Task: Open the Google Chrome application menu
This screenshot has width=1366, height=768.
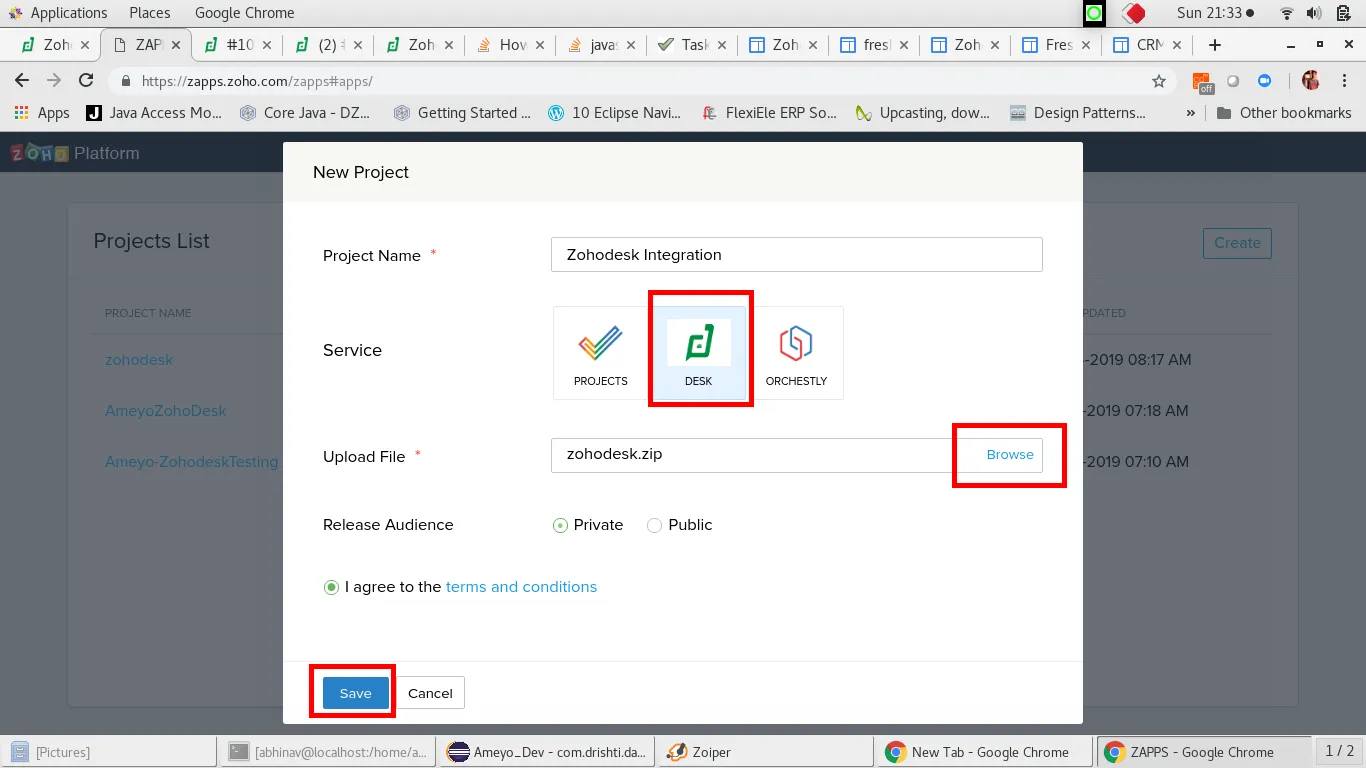Action: coord(244,13)
